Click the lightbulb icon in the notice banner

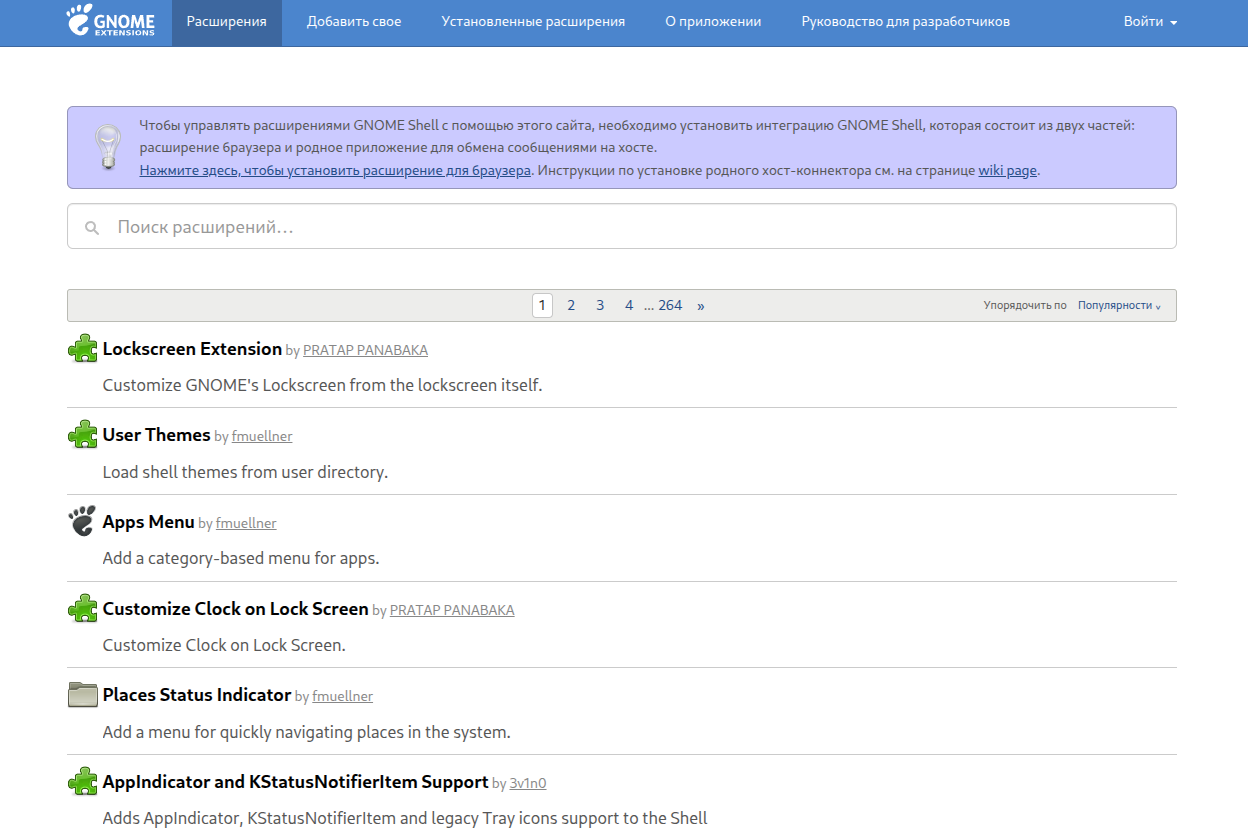click(x=107, y=147)
